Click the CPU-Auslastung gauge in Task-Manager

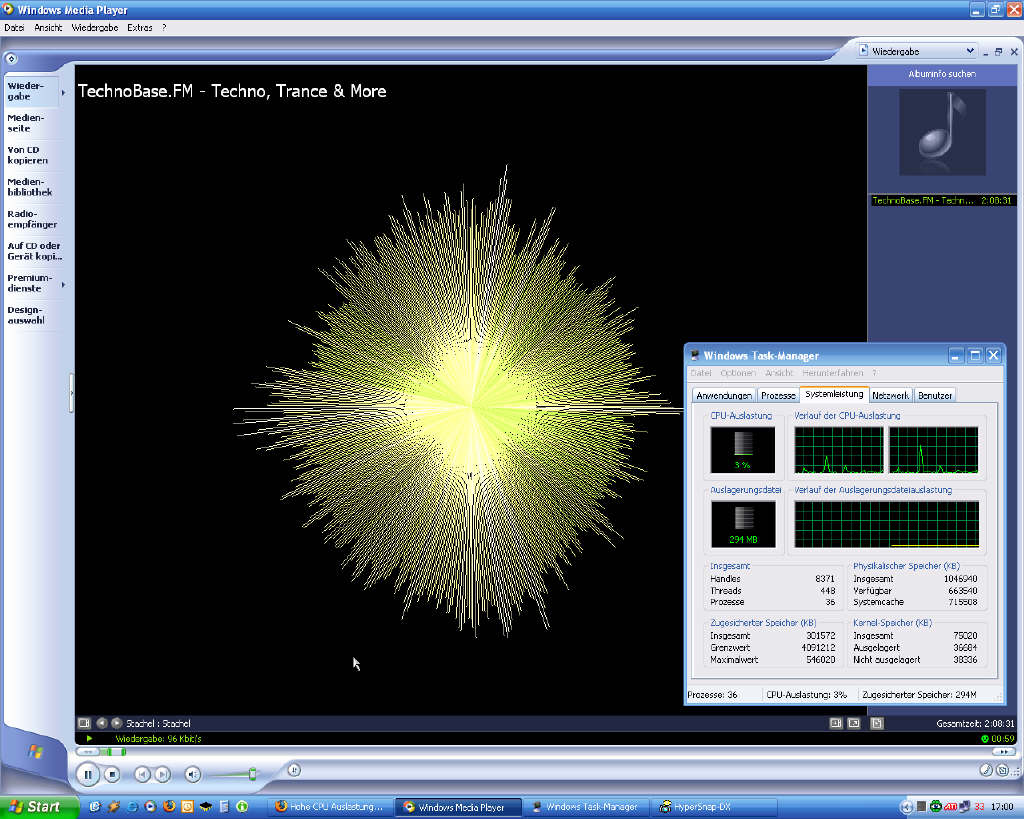tap(743, 450)
